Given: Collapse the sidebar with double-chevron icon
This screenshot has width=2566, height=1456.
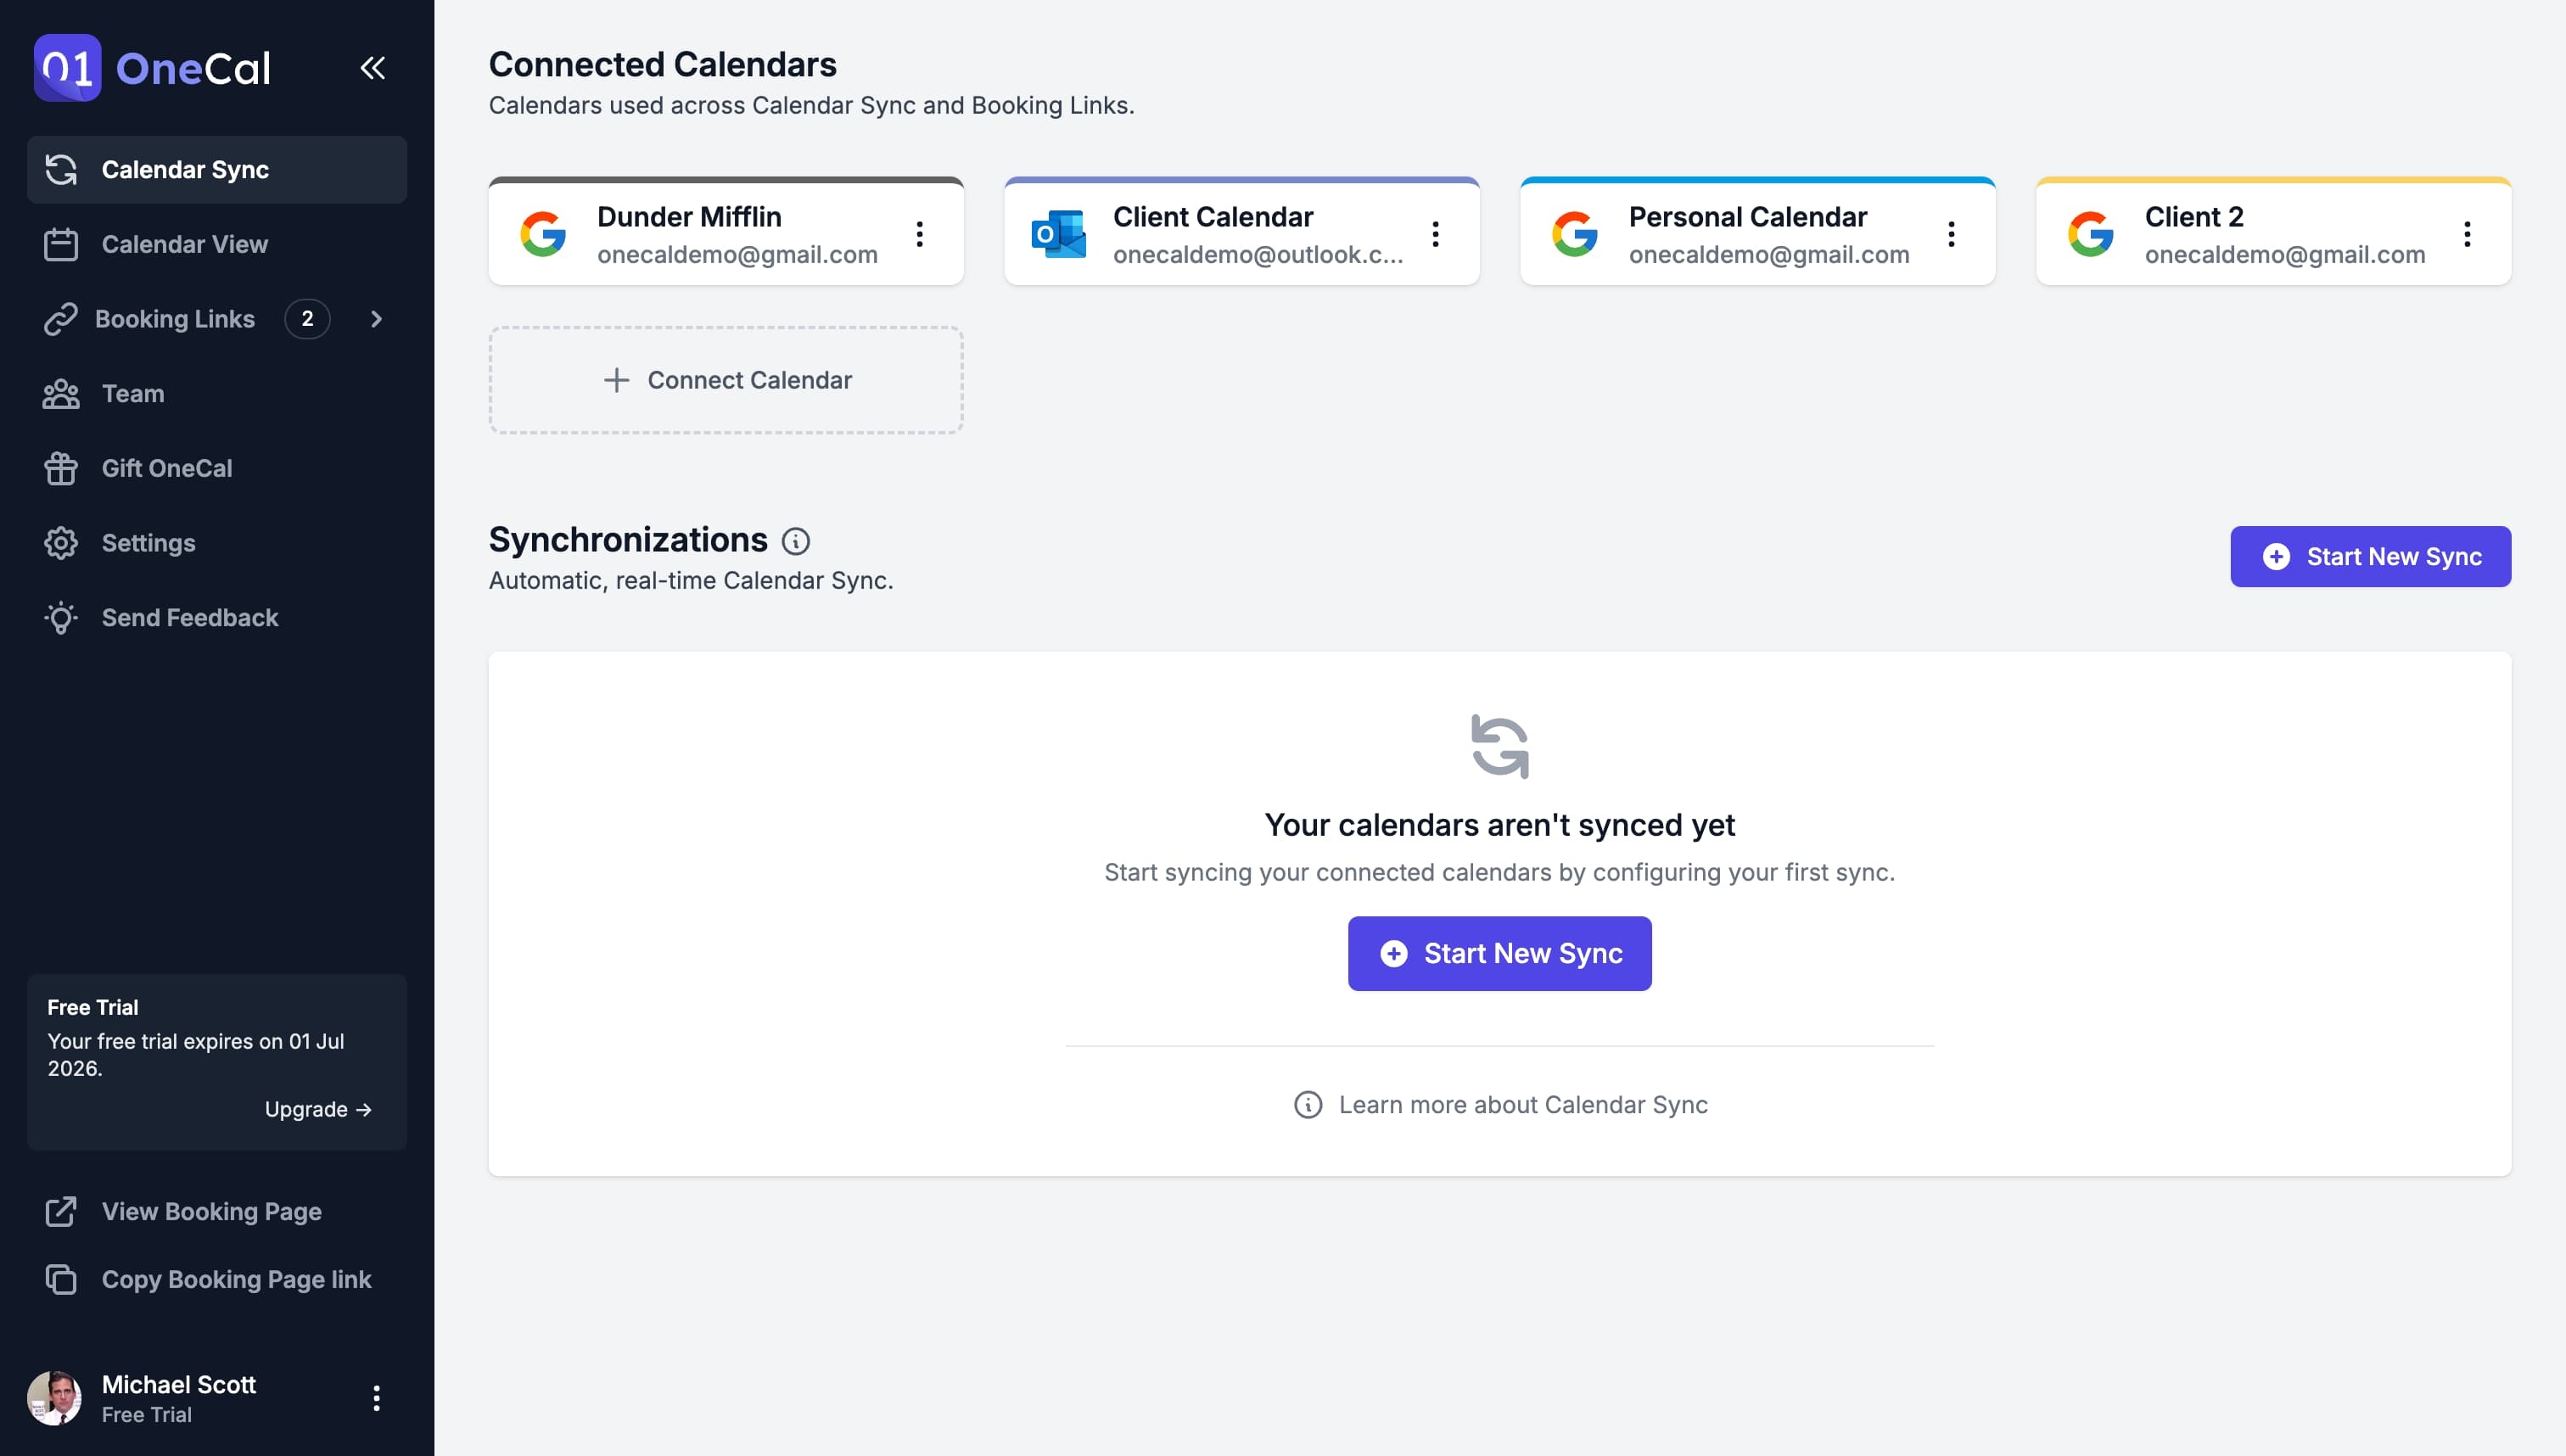Looking at the screenshot, I should coord(372,68).
